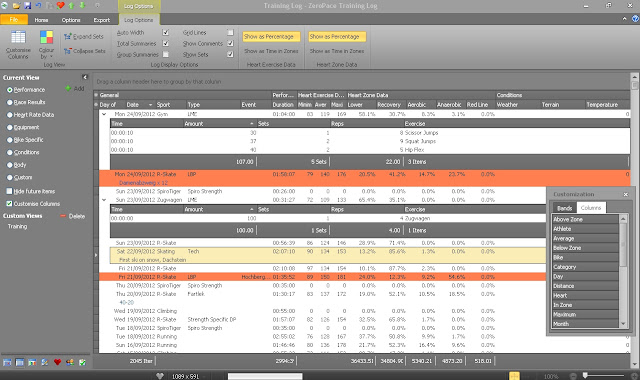This screenshot has height=380, width=640.
Task: Uncheck the Customise Columns checkbox in sidebar
Action: point(9,204)
